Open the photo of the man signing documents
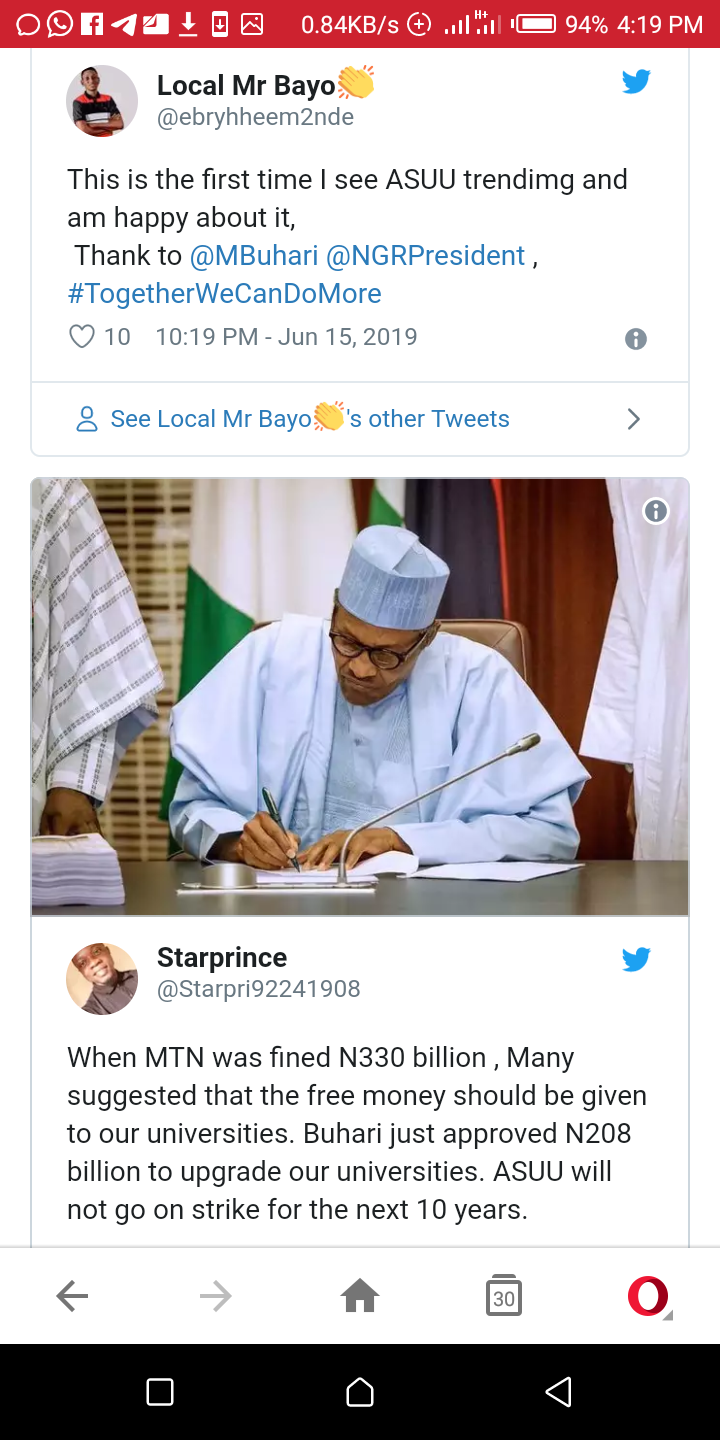 coord(360,697)
